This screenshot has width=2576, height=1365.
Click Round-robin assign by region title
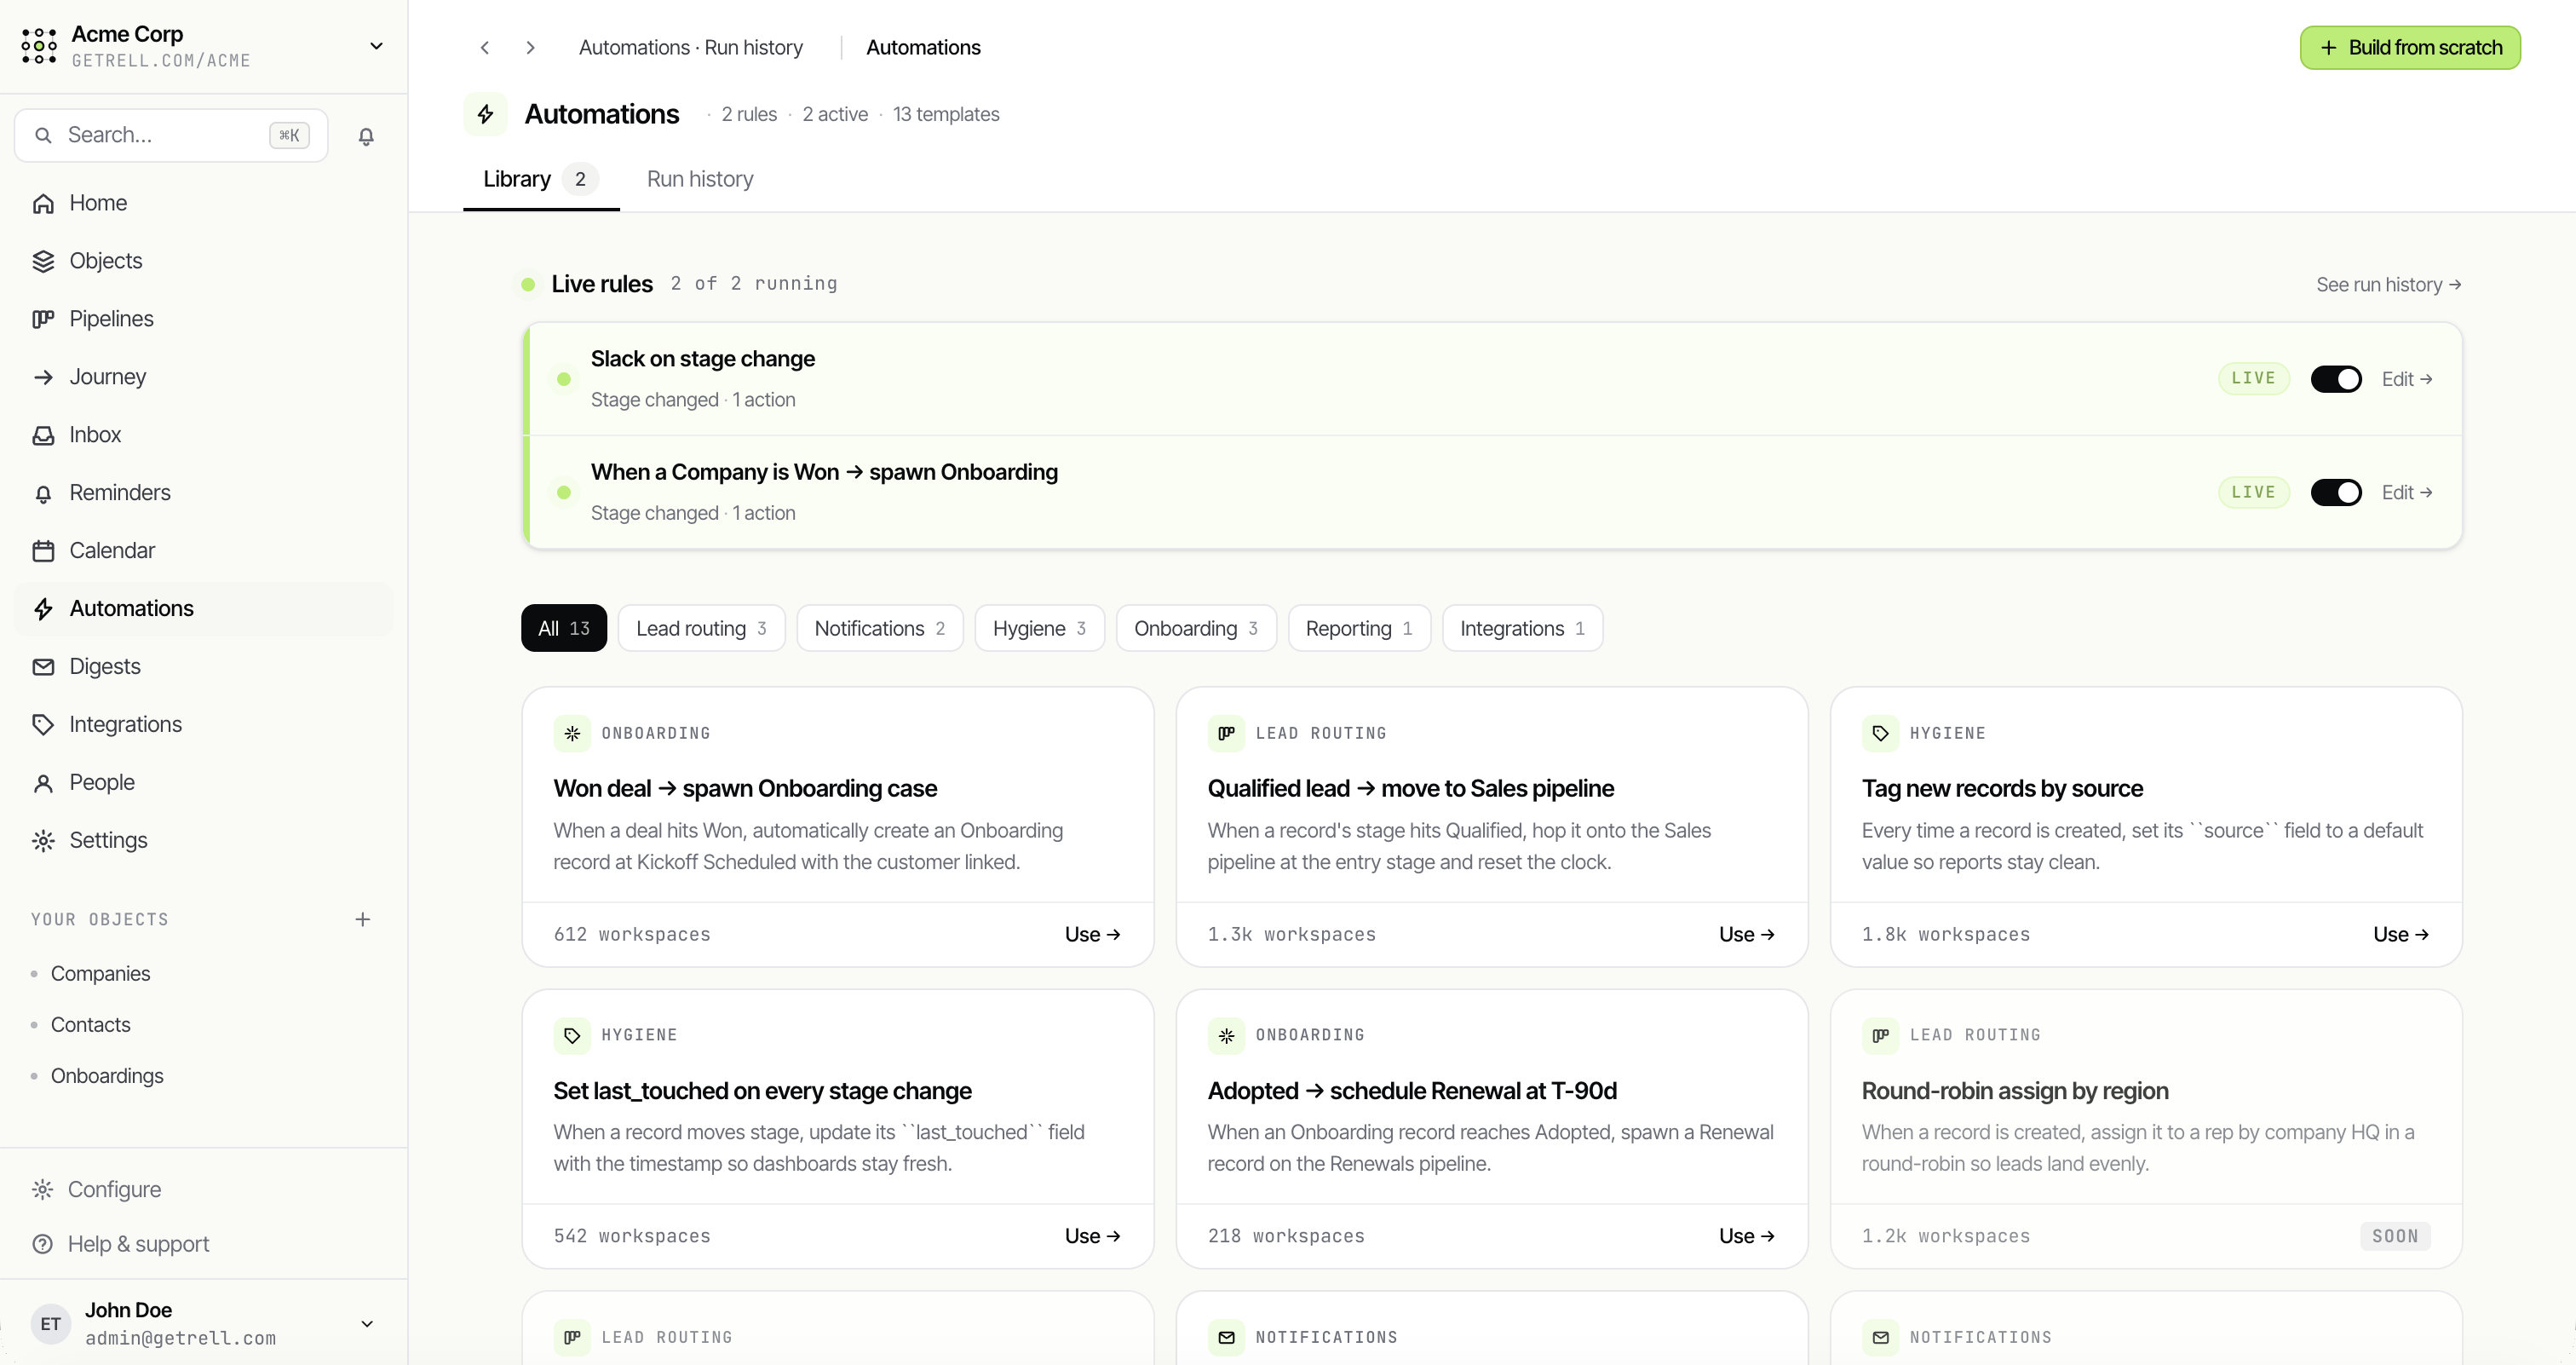(2014, 1092)
